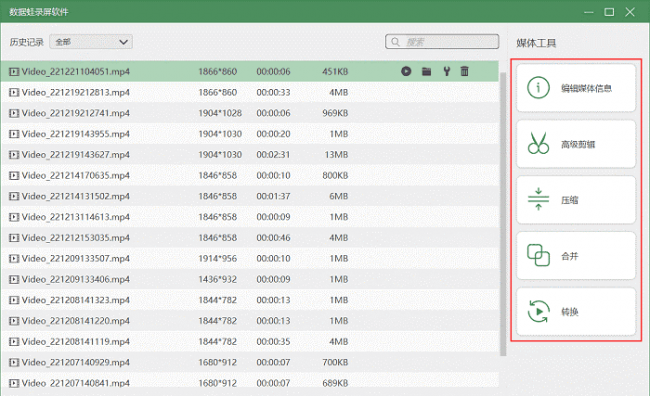Click the video file icon of Video_221219143955.mp4
Viewport: 650px width, 396px height.
14,134
